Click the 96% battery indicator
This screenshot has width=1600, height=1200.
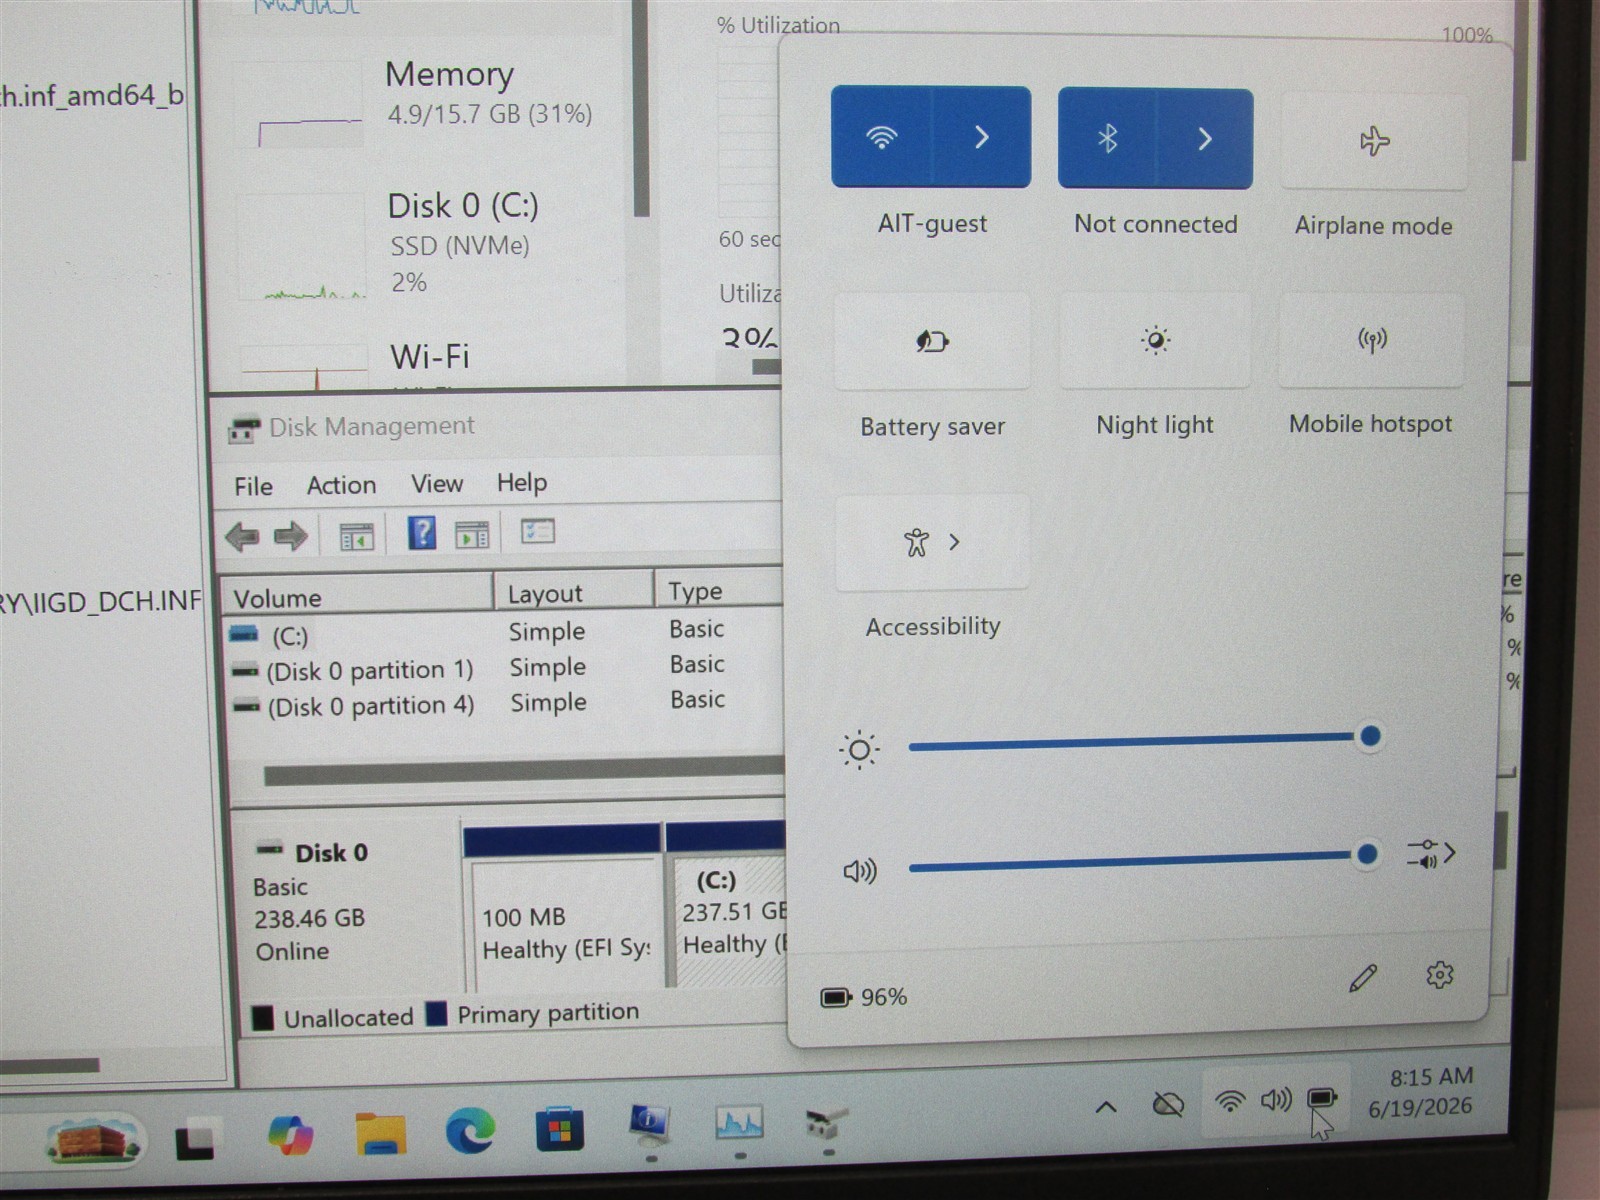point(864,997)
